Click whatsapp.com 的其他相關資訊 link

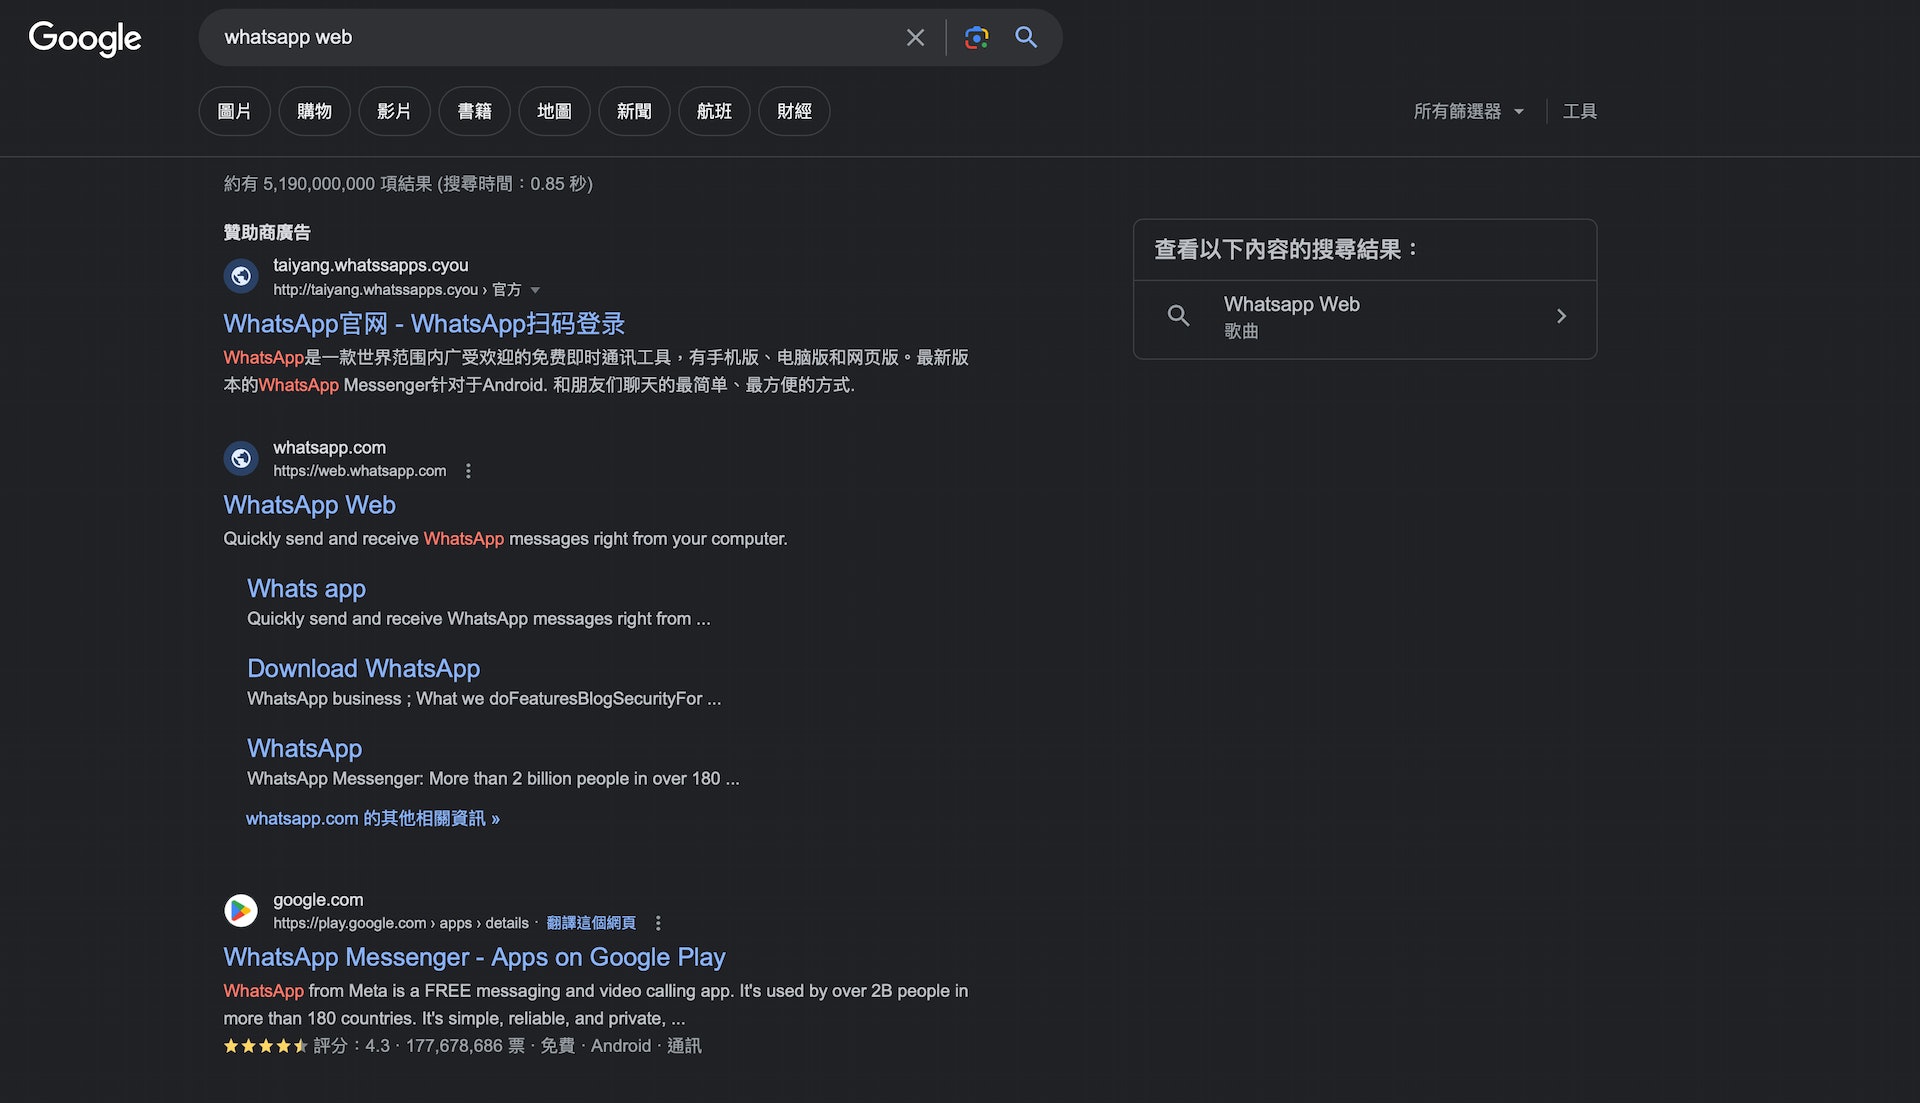372,818
